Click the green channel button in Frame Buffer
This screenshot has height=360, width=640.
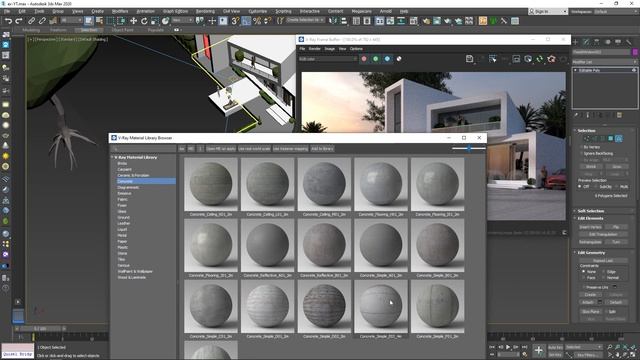tap(376, 59)
